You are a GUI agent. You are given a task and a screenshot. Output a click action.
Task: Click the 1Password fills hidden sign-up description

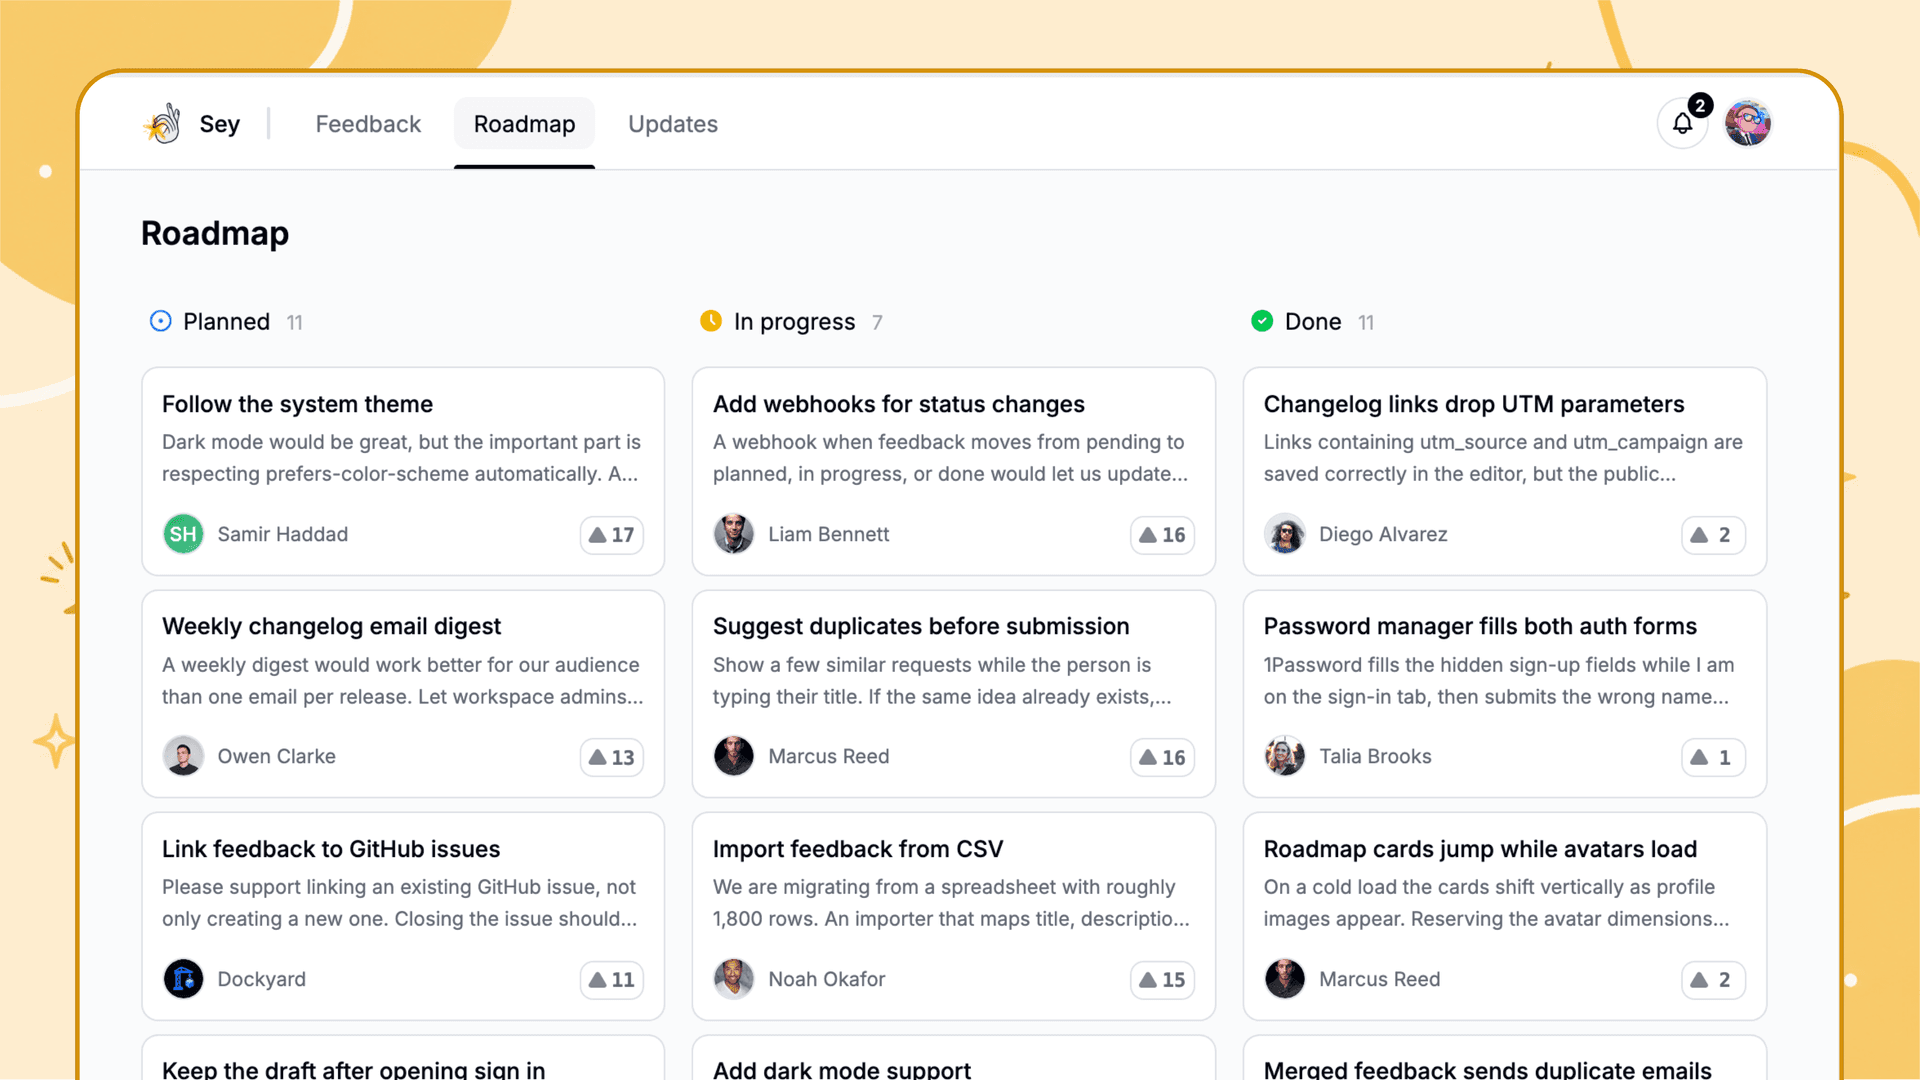(1499, 681)
